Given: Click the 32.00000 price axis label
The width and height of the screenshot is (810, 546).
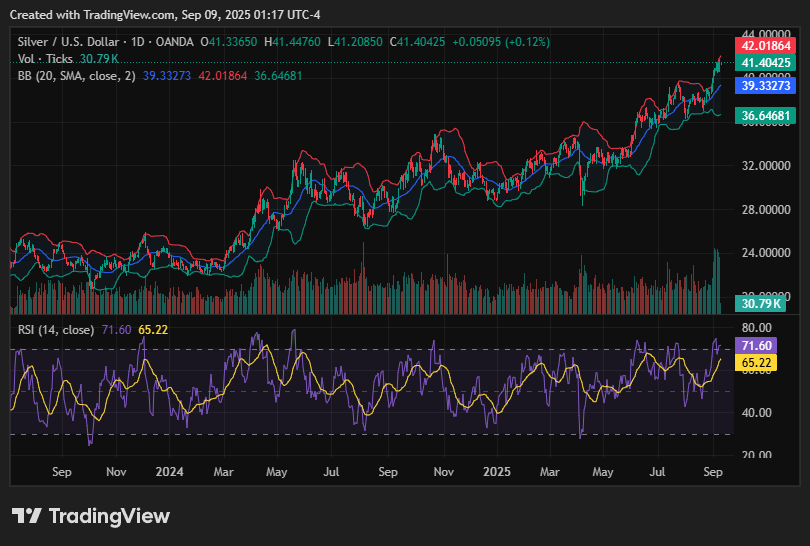Looking at the screenshot, I should (766, 166).
